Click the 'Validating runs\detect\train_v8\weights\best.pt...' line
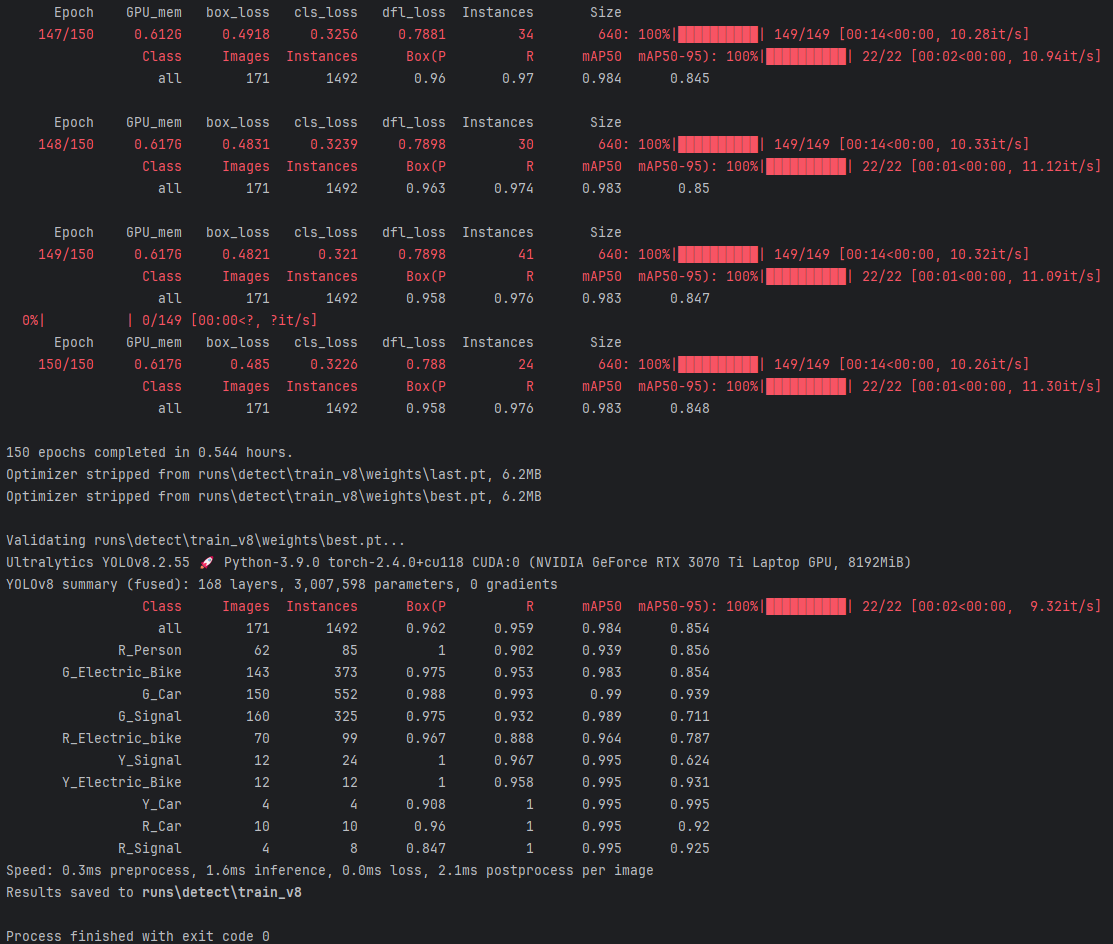Image resolution: width=1113 pixels, height=944 pixels. pyautogui.click(x=205, y=540)
